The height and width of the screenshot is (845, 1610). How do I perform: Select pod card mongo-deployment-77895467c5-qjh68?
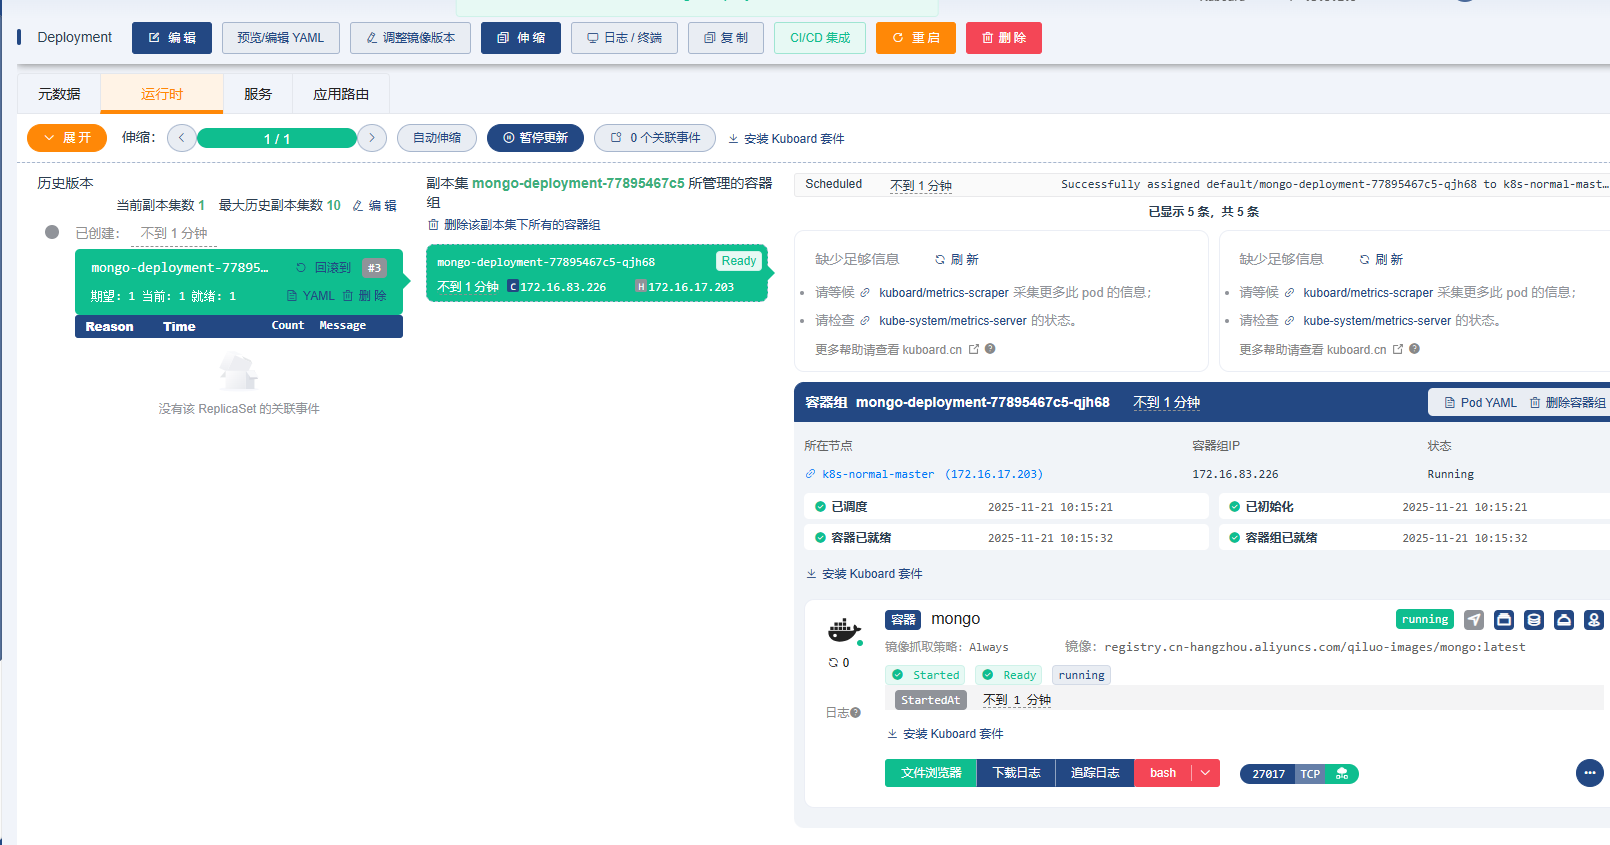(x=597, y=273)
